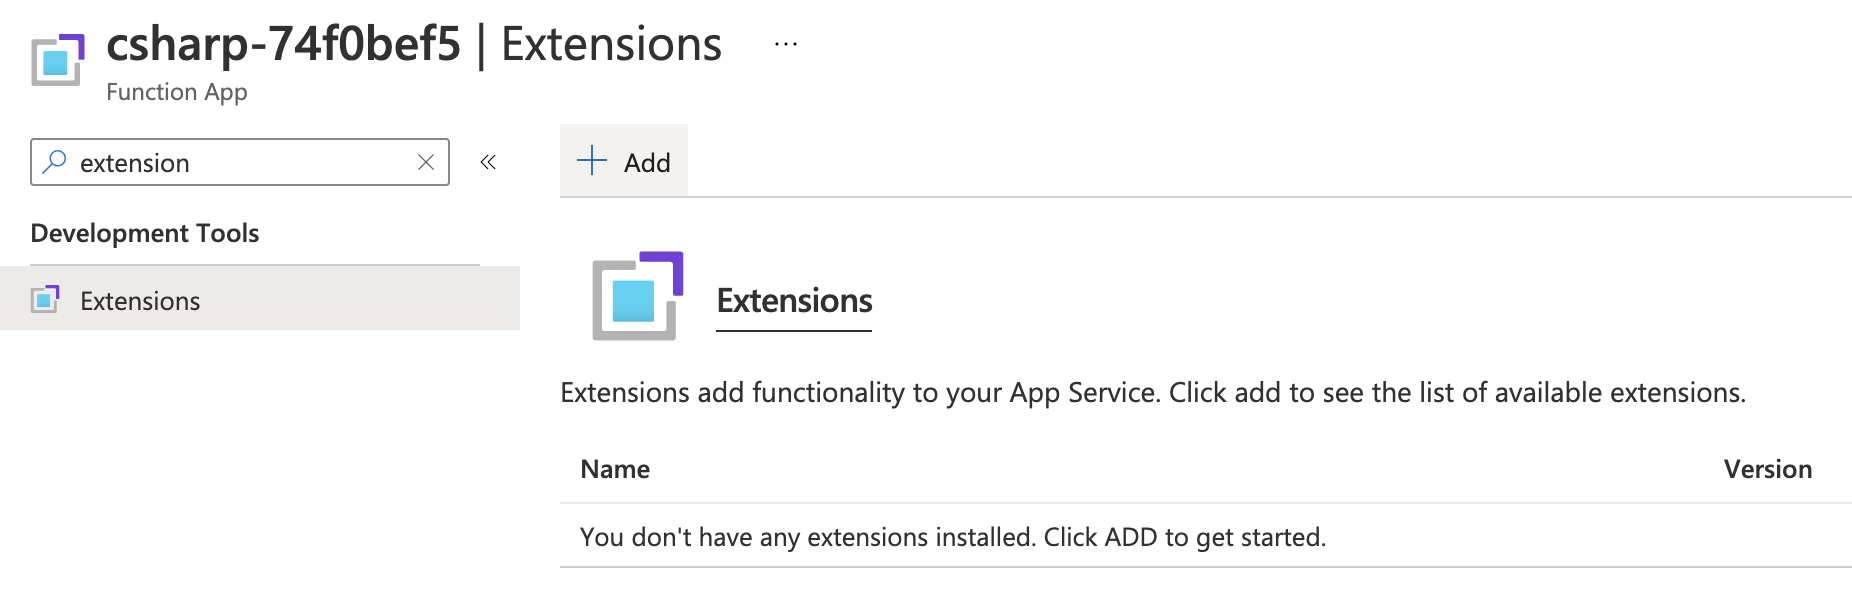Screen dimensions: 1852x610
Task: Sort extensions by the Name column
Action: 614,468
